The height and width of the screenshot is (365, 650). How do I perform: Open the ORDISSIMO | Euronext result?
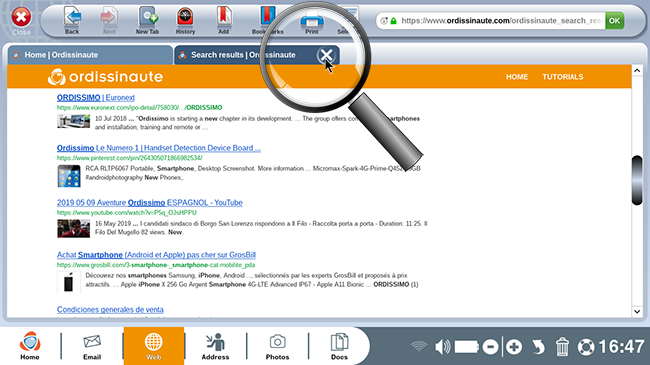pyautogui.click(x=96, y=97)
